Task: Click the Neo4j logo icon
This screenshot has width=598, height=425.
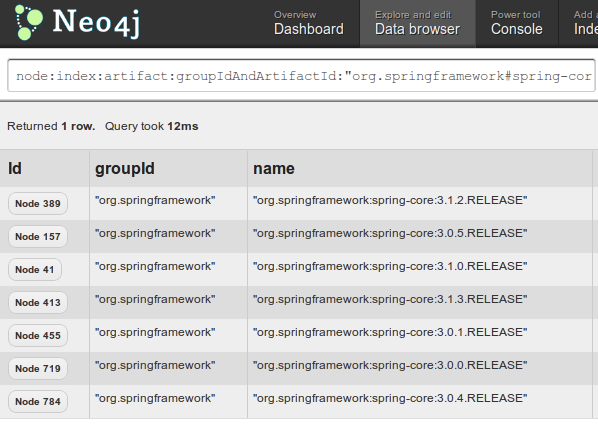Action: click(29, 22)
